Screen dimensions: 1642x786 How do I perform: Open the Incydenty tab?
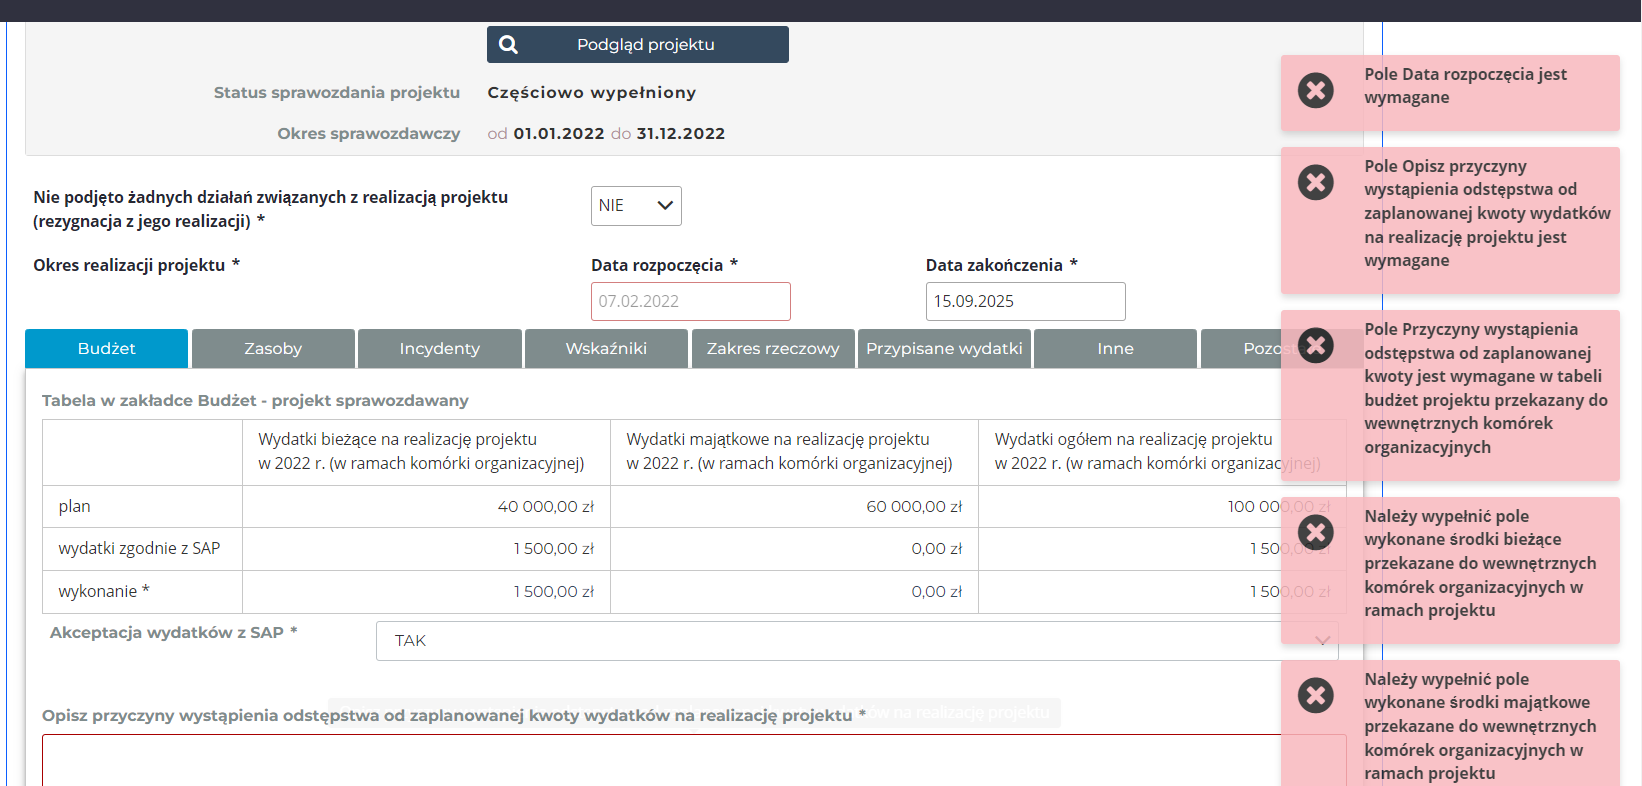tap(439, 349)
